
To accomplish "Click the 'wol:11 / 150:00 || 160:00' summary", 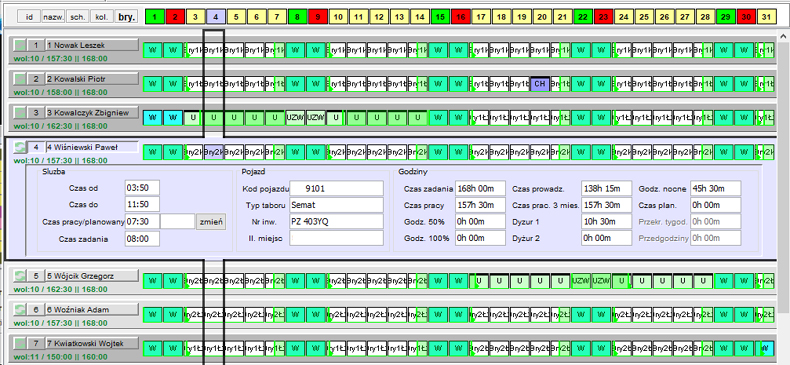I will 60,357.
